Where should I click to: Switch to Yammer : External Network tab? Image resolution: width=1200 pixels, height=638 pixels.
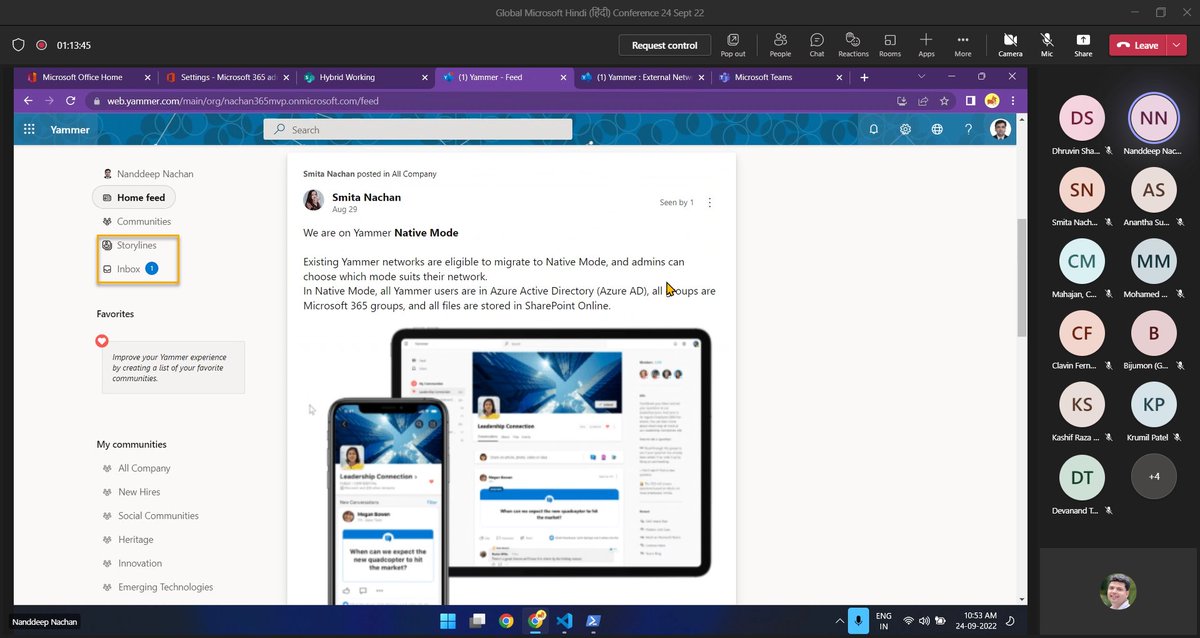coord(643,77)
